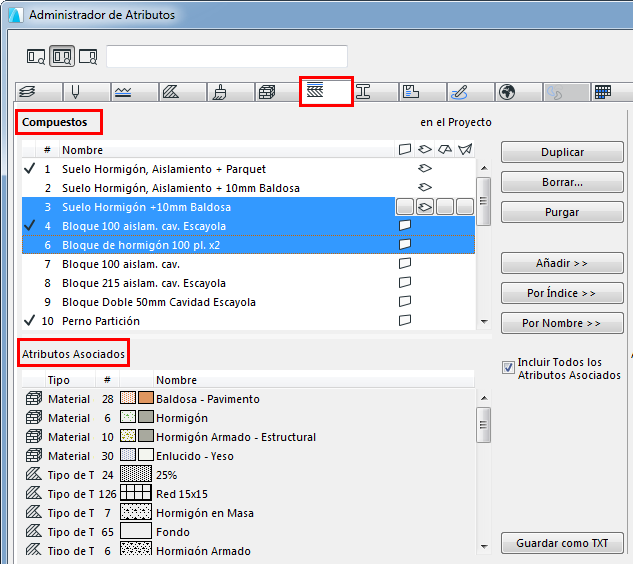Select Bloque 100 aislam. cav. Escayola row
This screenshot has width=633, height=564.
point(248,226)
